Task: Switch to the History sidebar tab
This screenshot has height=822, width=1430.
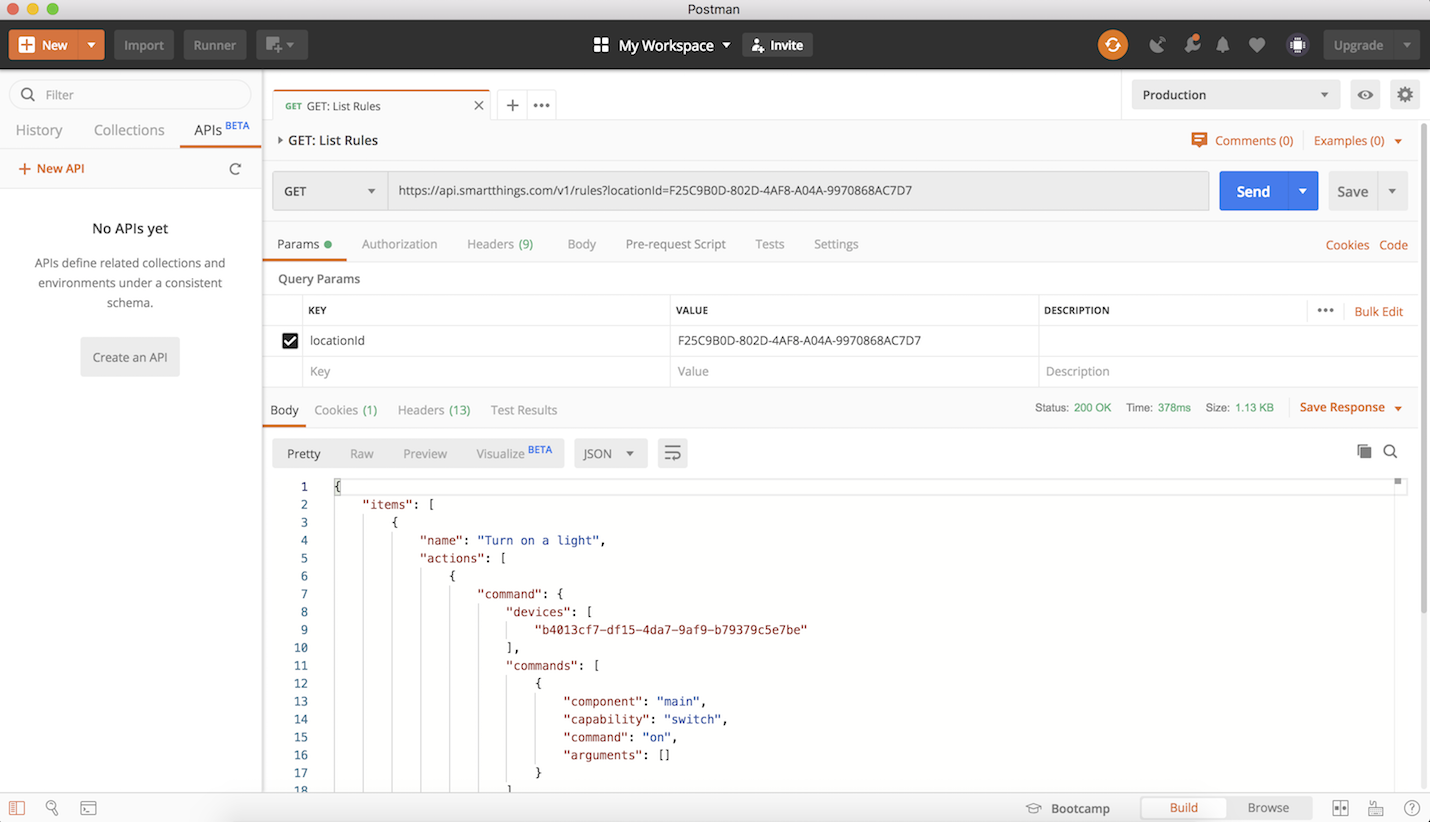Action: click(x=39, y=130)
